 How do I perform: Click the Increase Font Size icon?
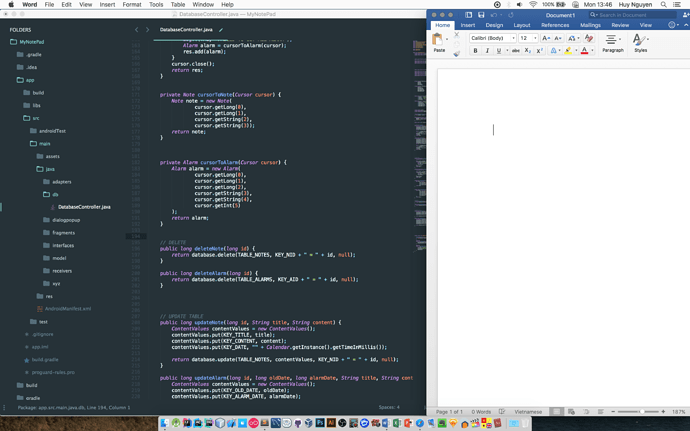click(546, 38)
